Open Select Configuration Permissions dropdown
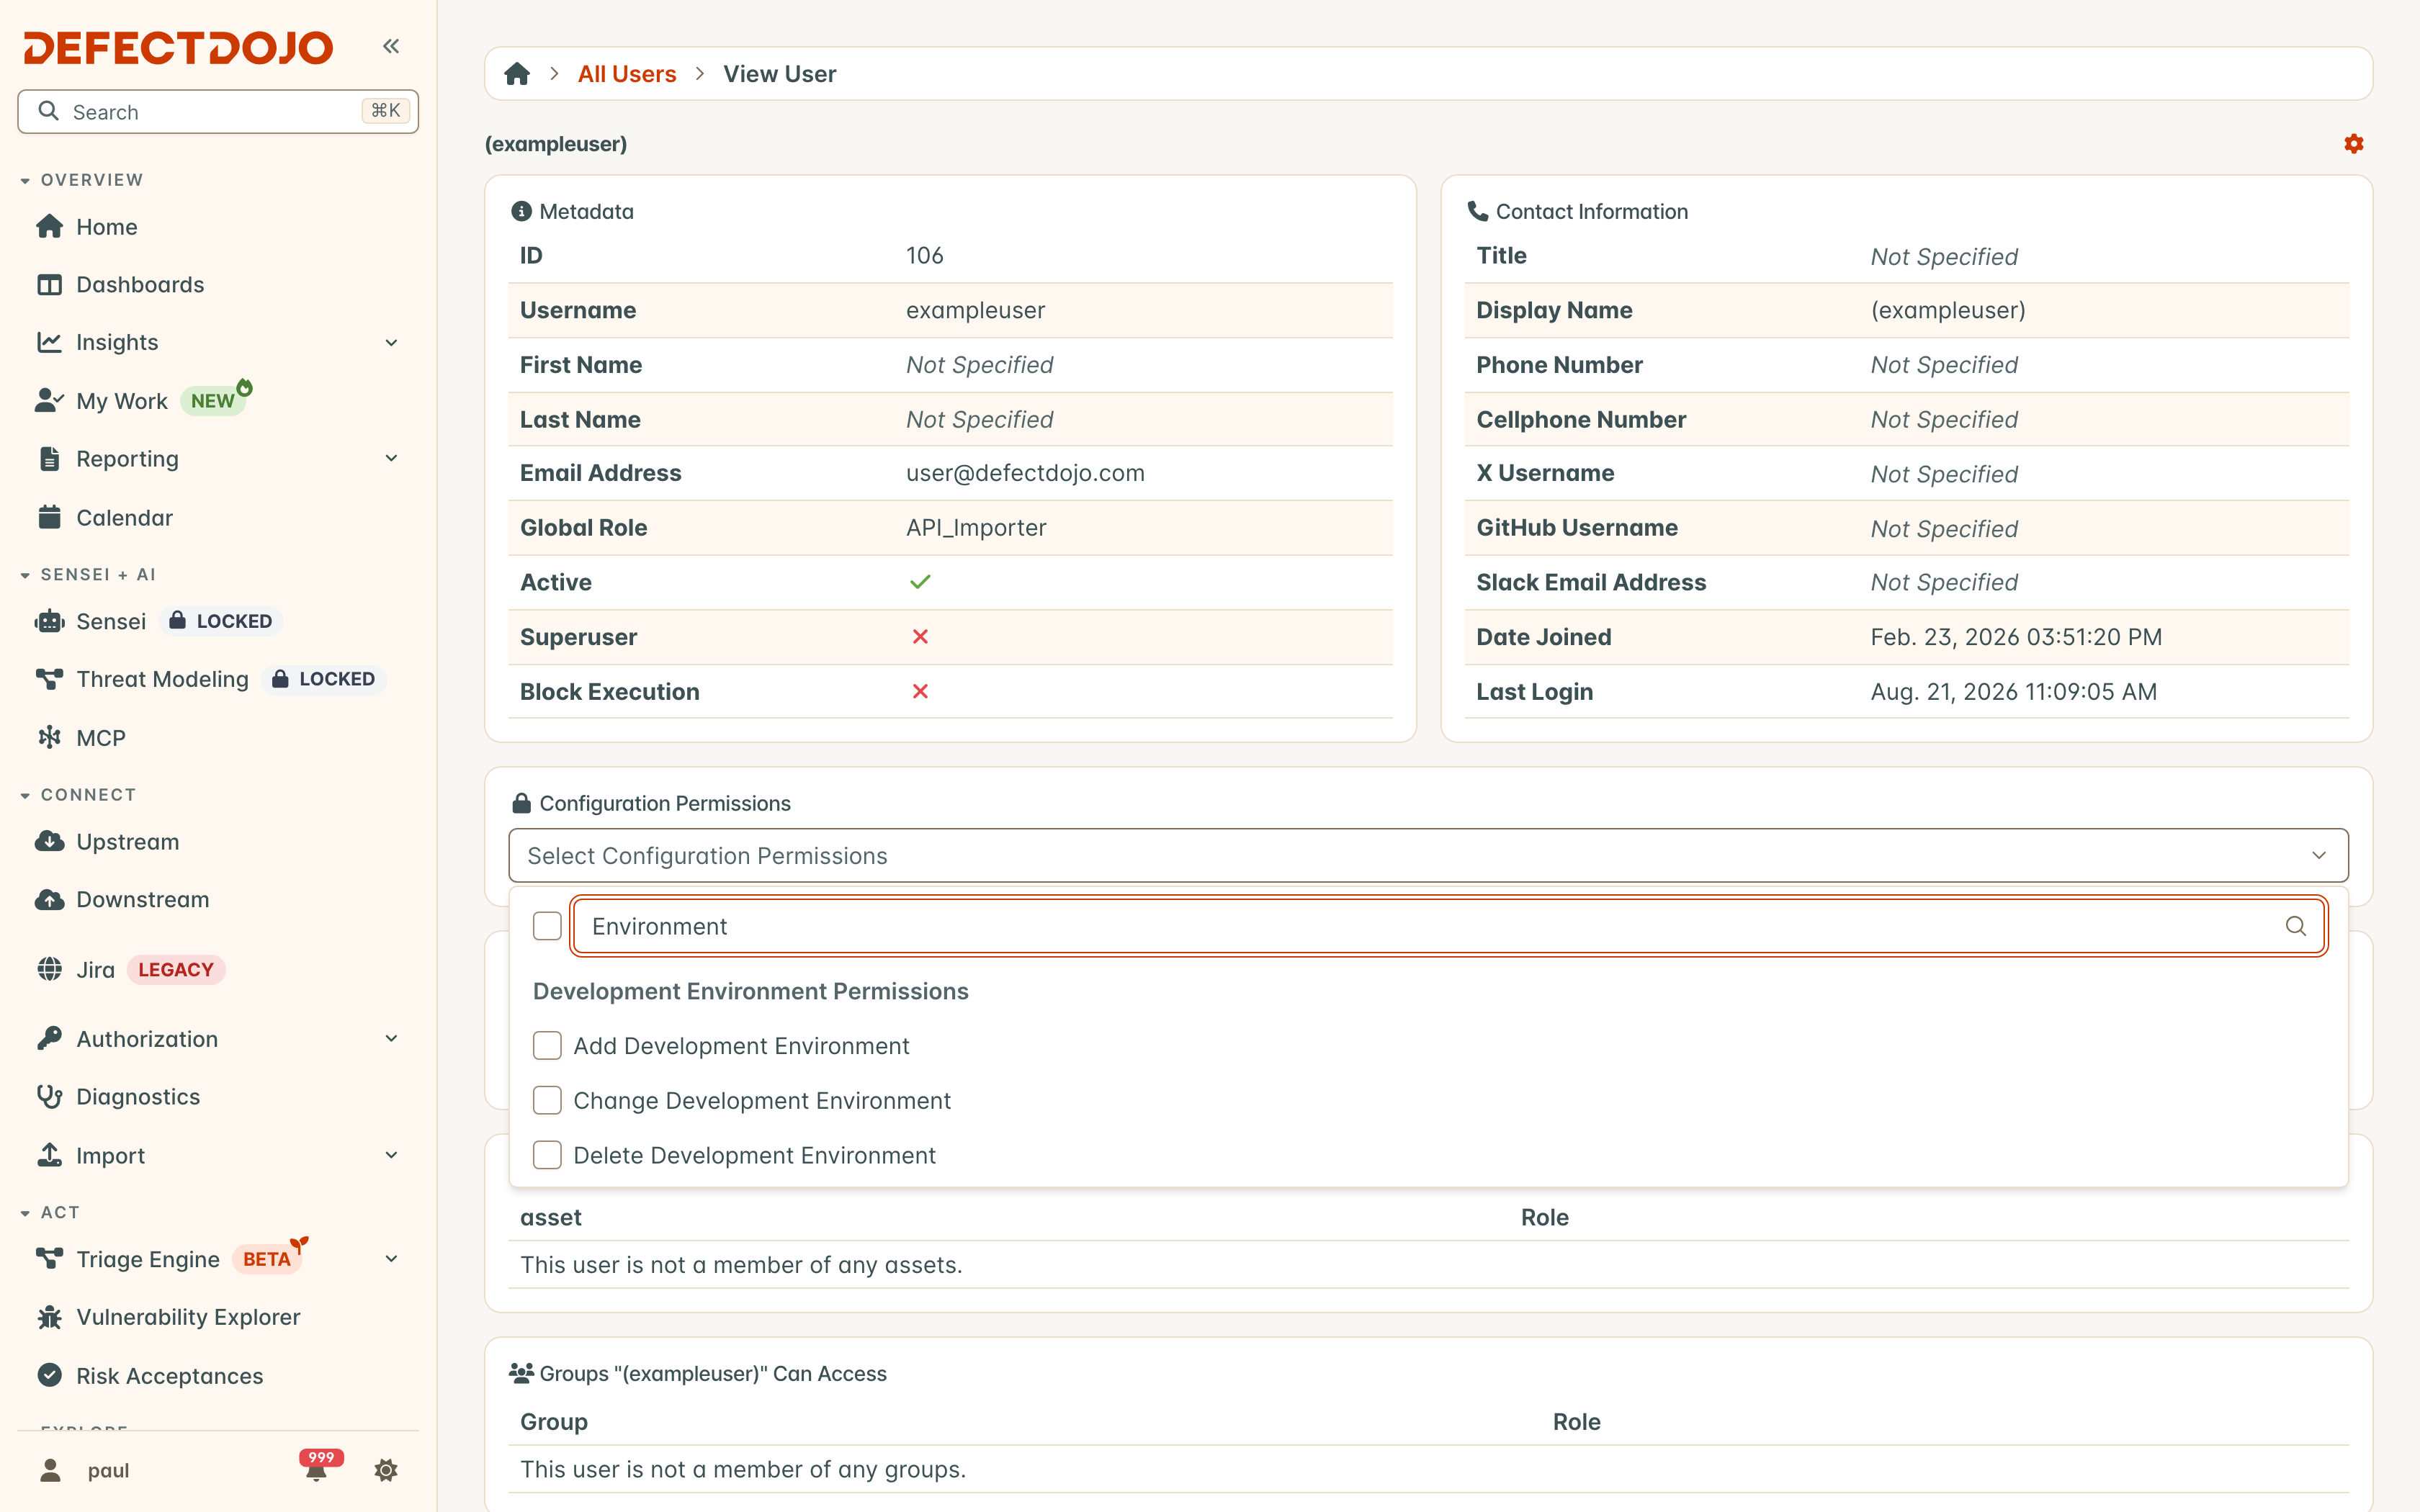Image resolution: width=2420 pixels, height=1512 pixels. point(1428,855)
